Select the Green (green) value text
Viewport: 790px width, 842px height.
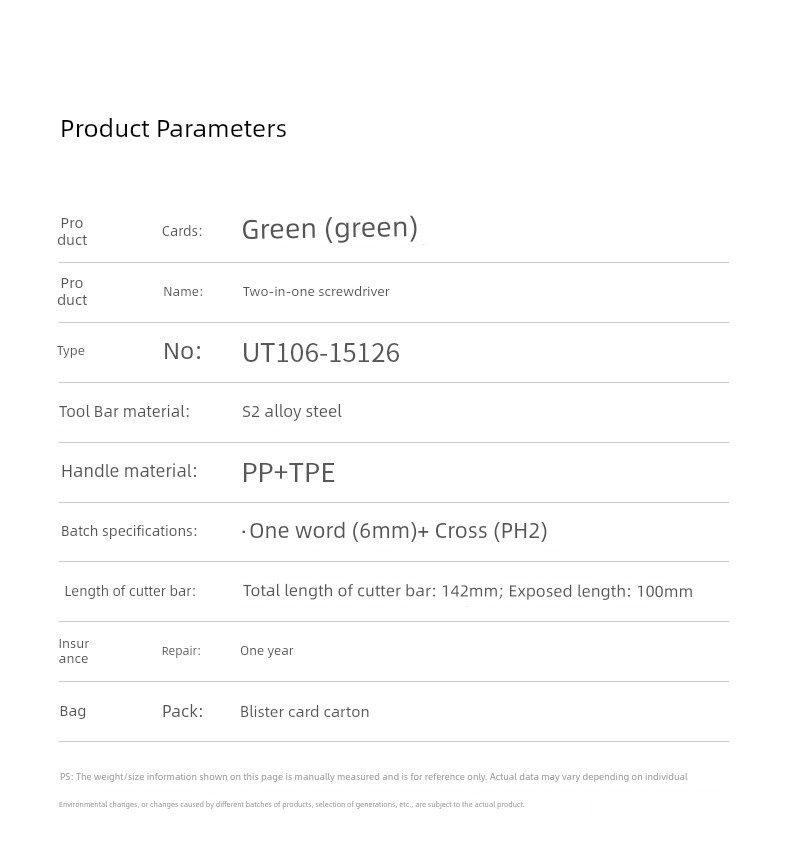330,229
